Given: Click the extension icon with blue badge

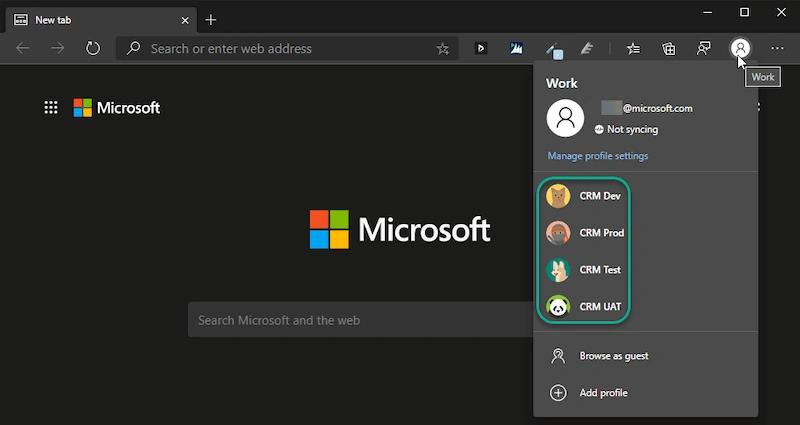Looking at the screenshot, I should coord(555,51).
